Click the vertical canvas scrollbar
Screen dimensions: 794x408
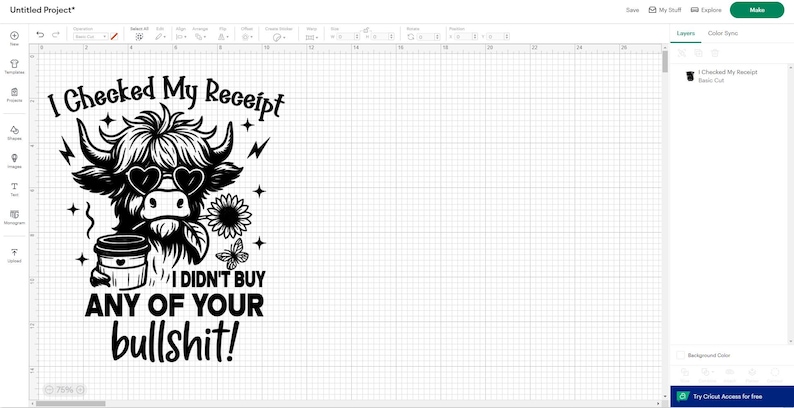pos(665,61)
